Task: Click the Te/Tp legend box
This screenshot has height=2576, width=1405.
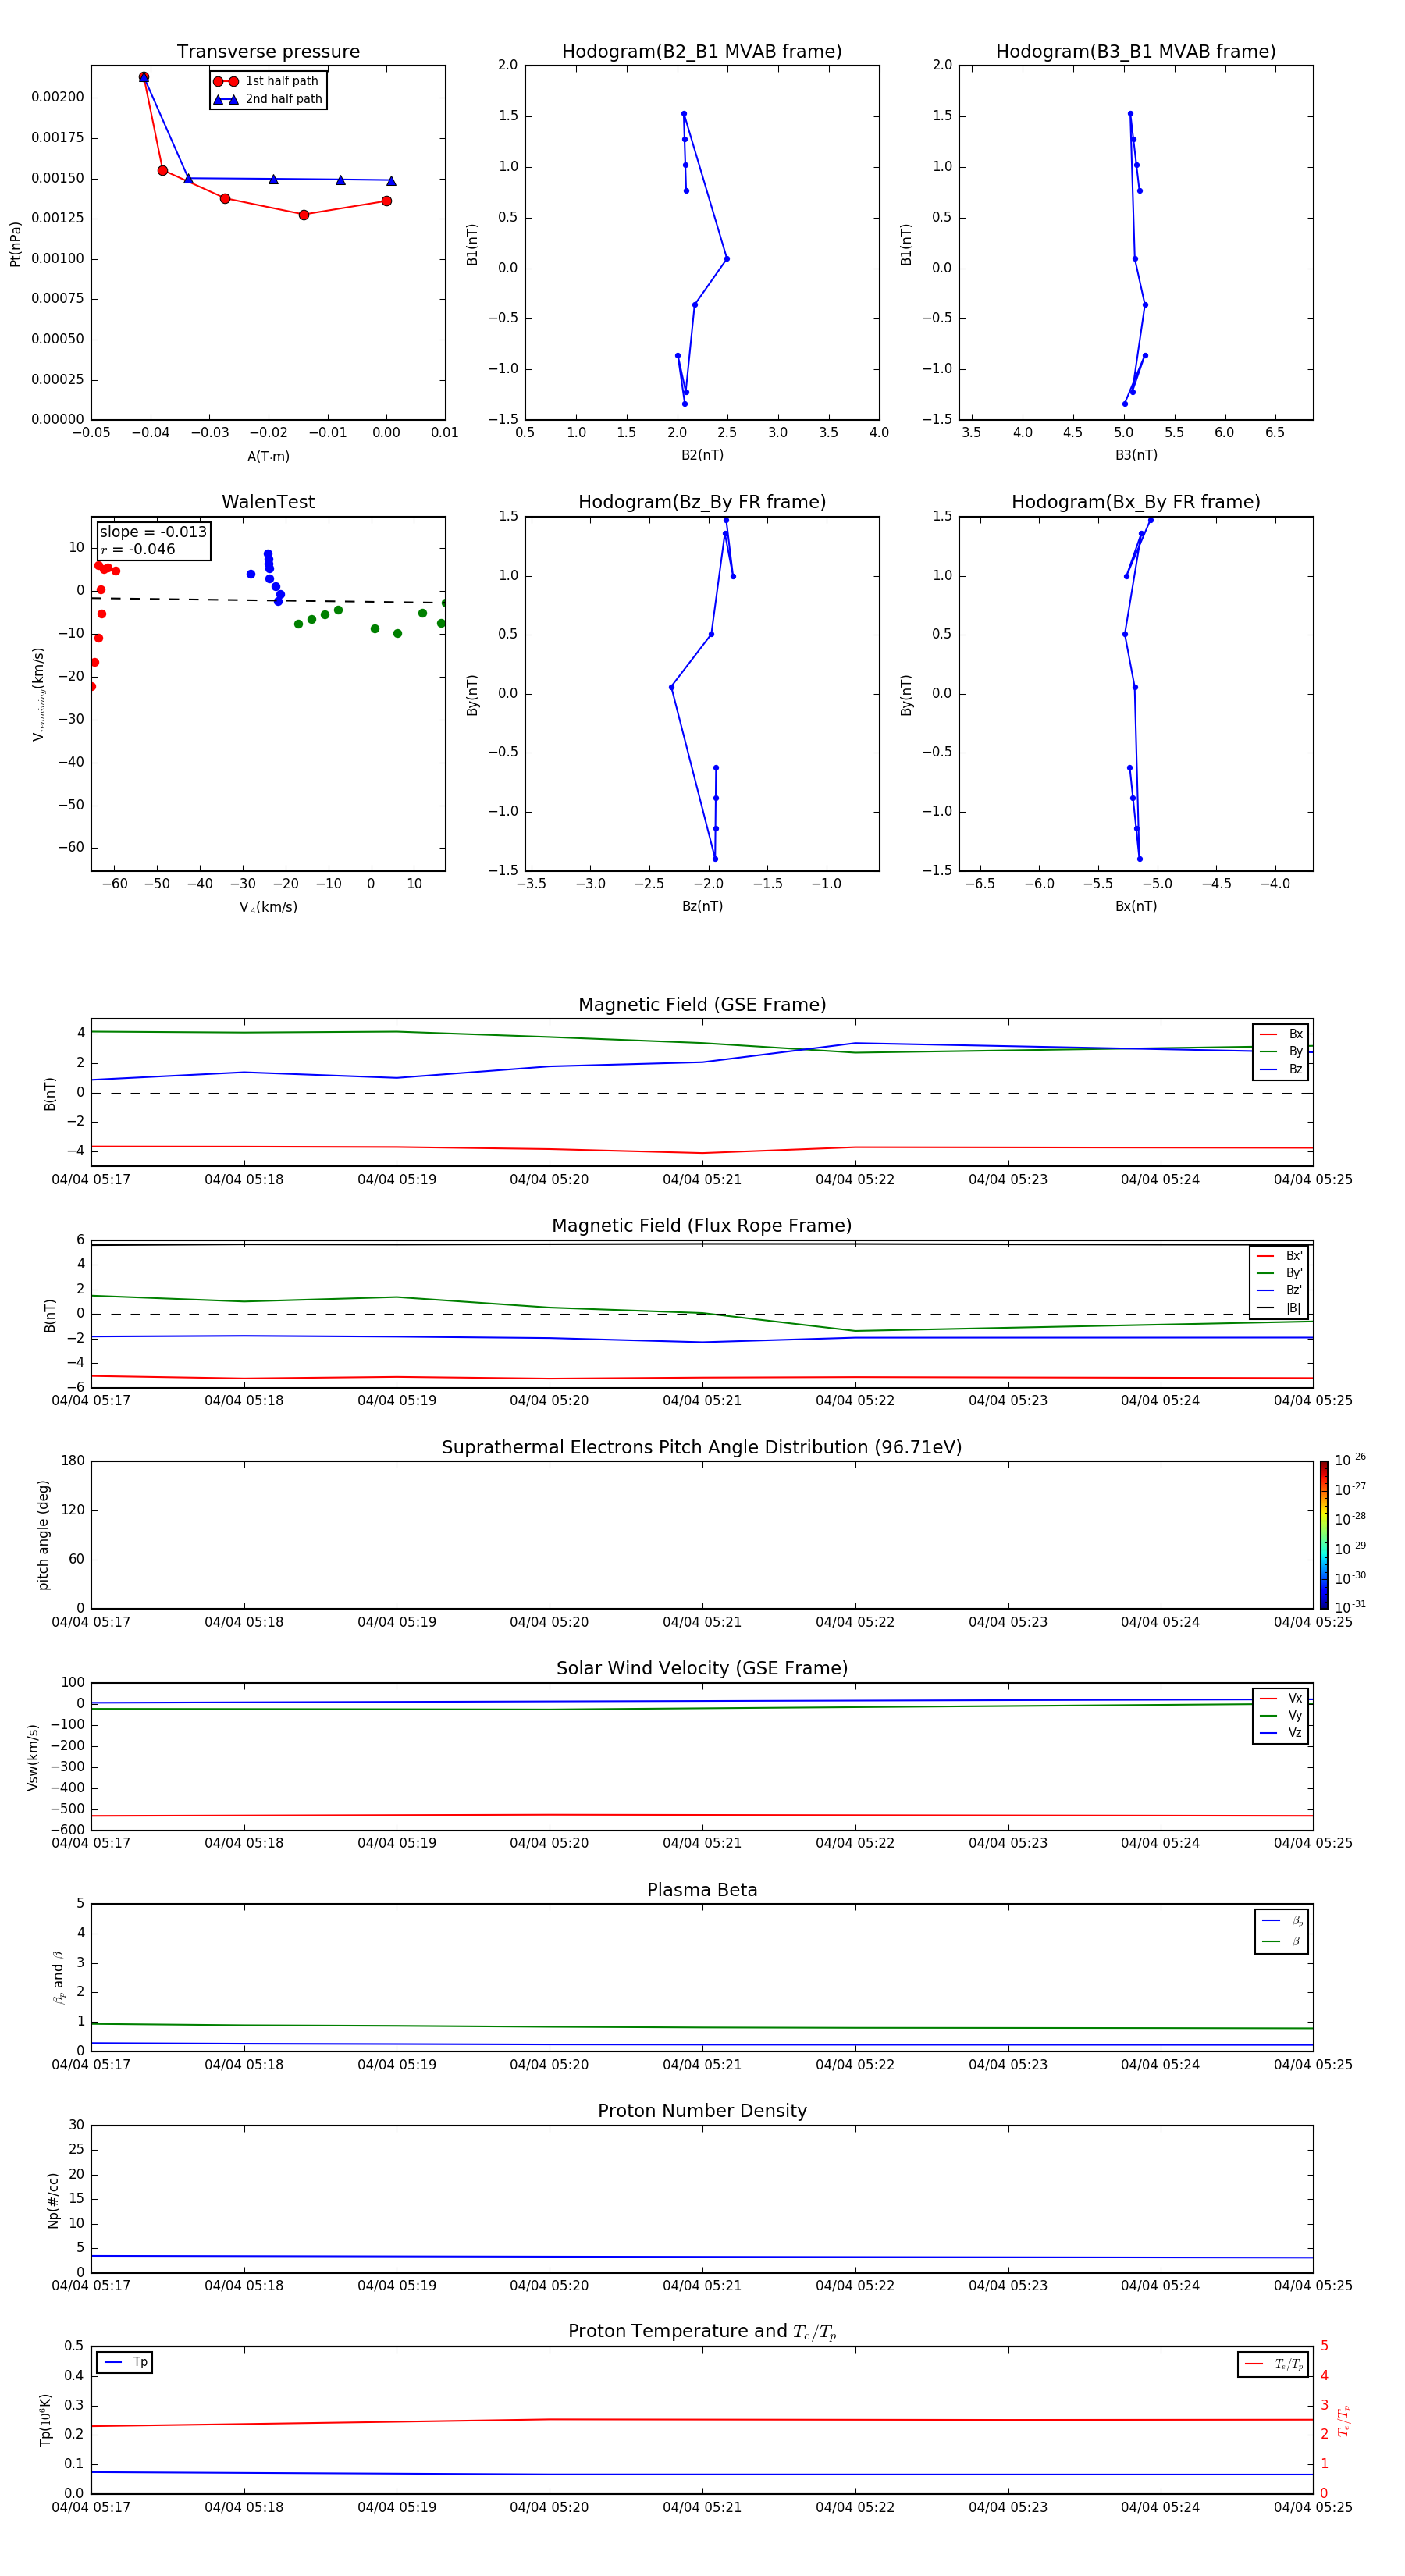Action: point(1273,2365)
